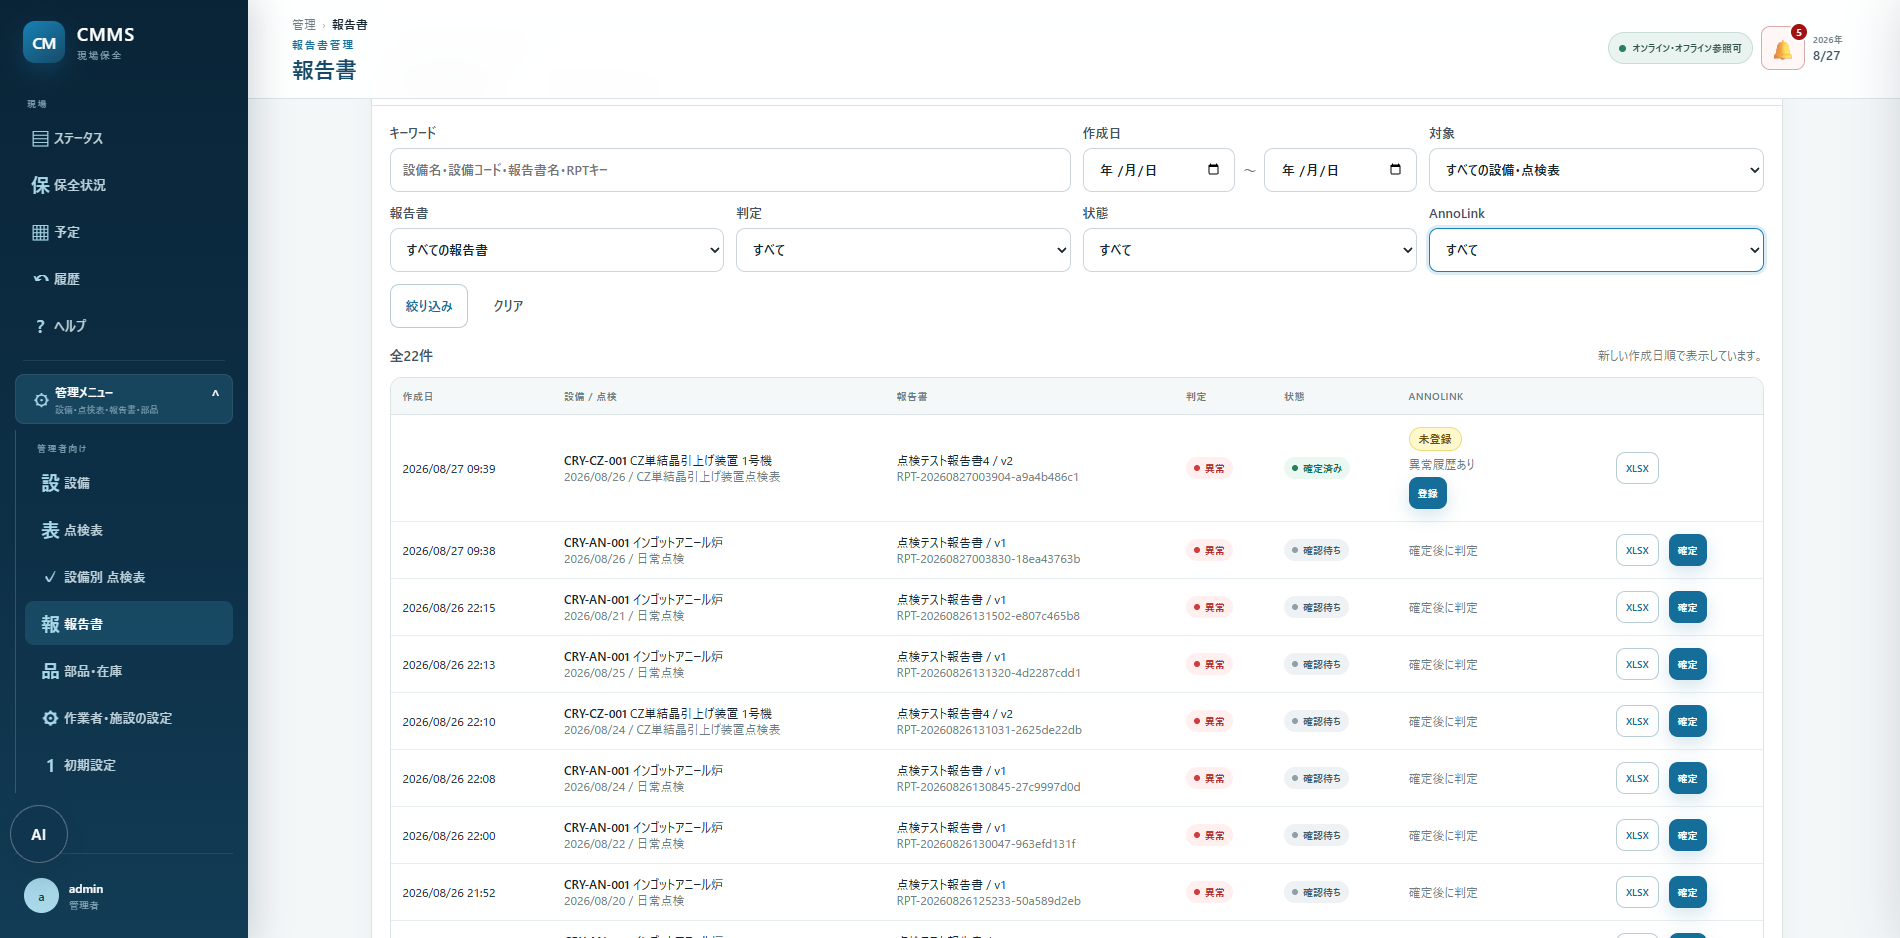Image resolution: width=1900 pixels, height=938 pixels.
Task: Click the 確定済み status badge
Action: coord(1316,468)
